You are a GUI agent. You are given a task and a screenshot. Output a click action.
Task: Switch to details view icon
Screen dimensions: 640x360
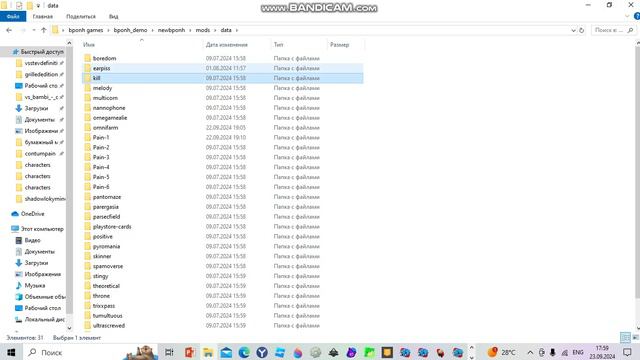[x=625, y=338]
